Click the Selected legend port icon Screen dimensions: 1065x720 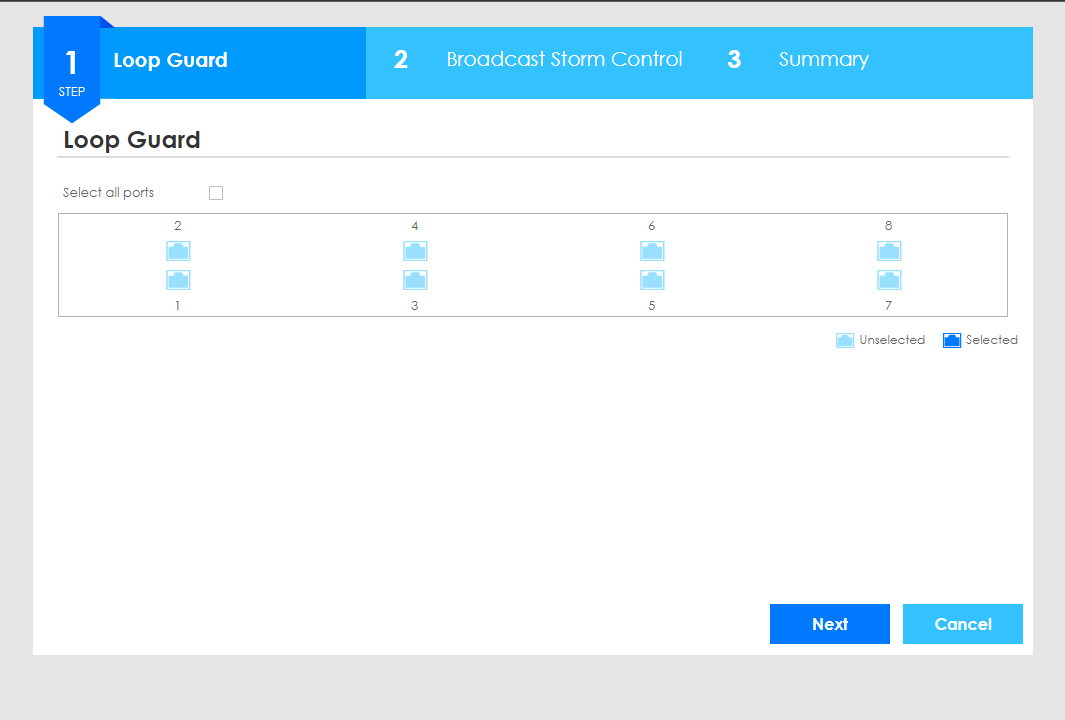pos(952,340)
